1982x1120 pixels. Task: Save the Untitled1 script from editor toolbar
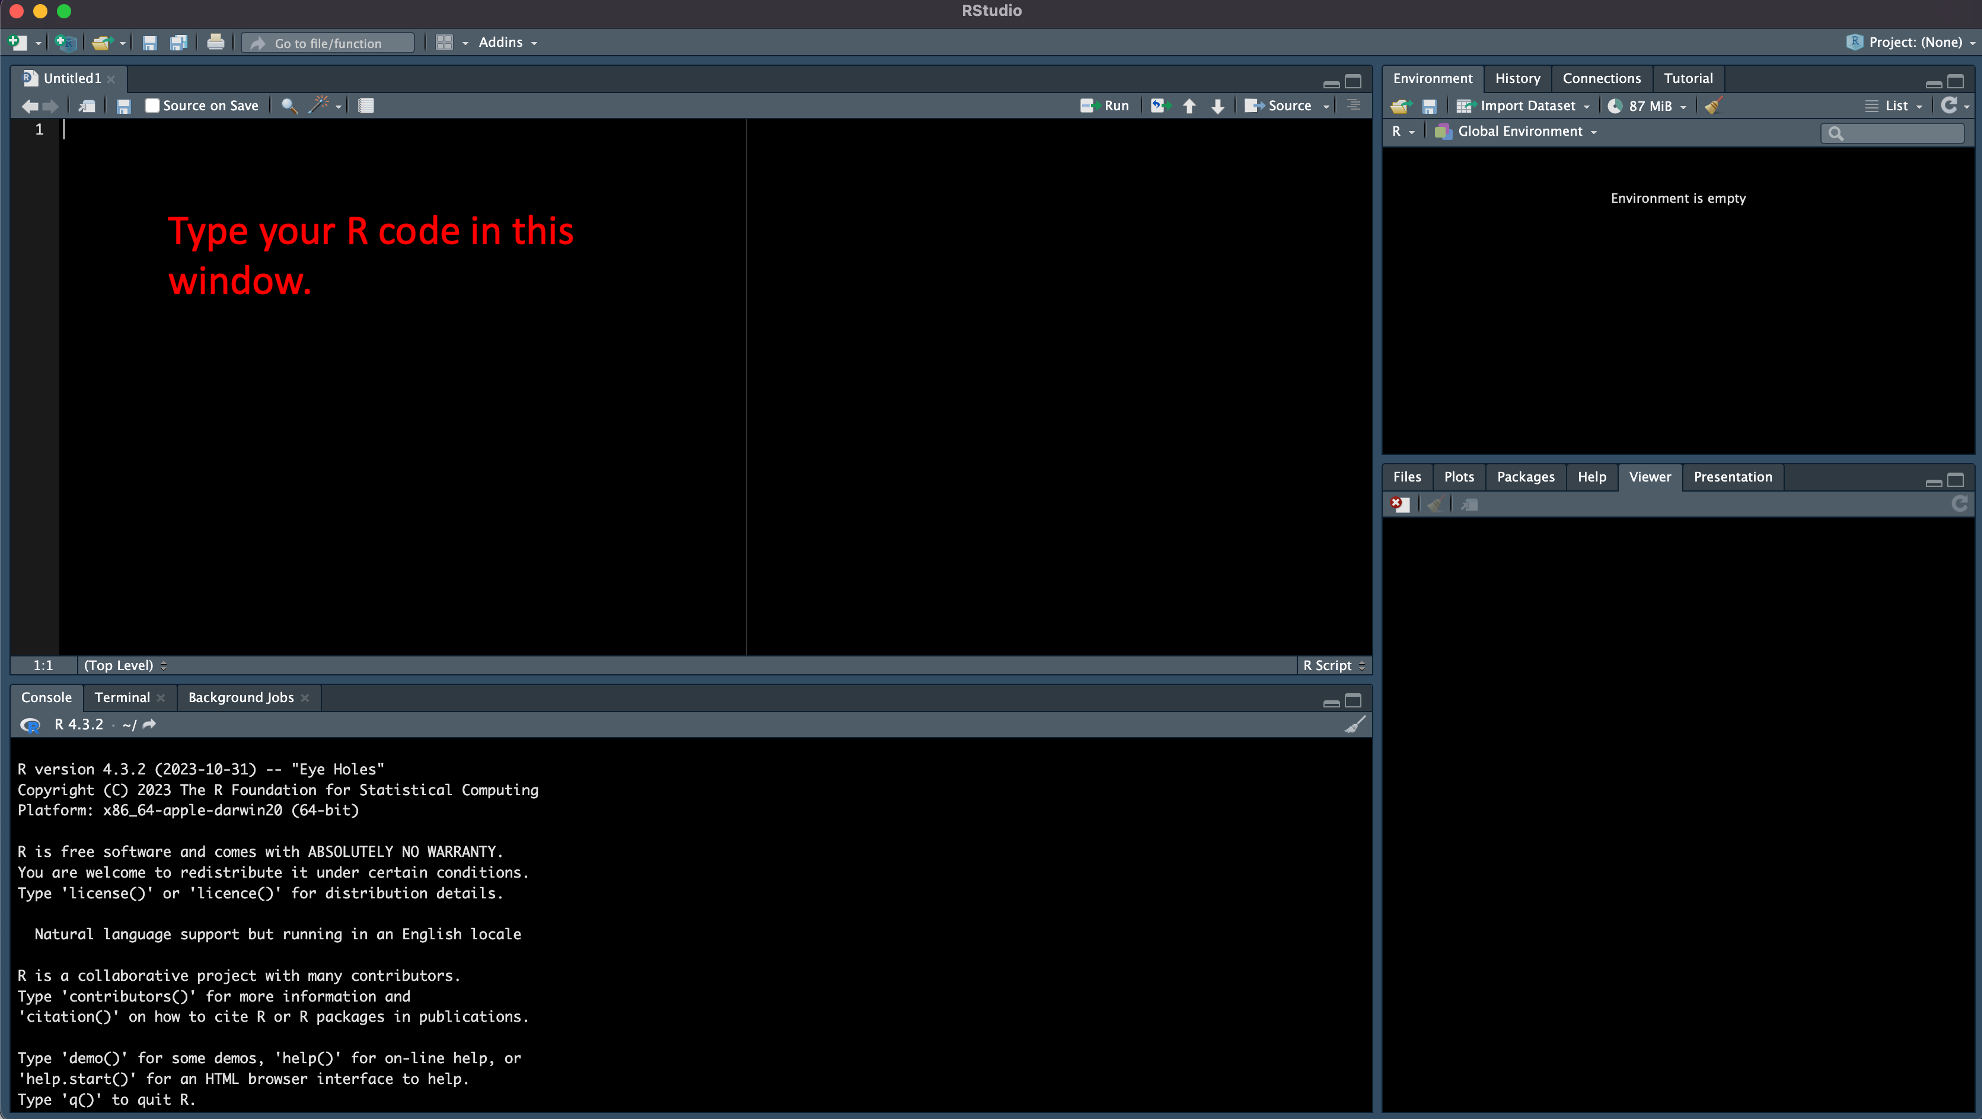point(124,106)
